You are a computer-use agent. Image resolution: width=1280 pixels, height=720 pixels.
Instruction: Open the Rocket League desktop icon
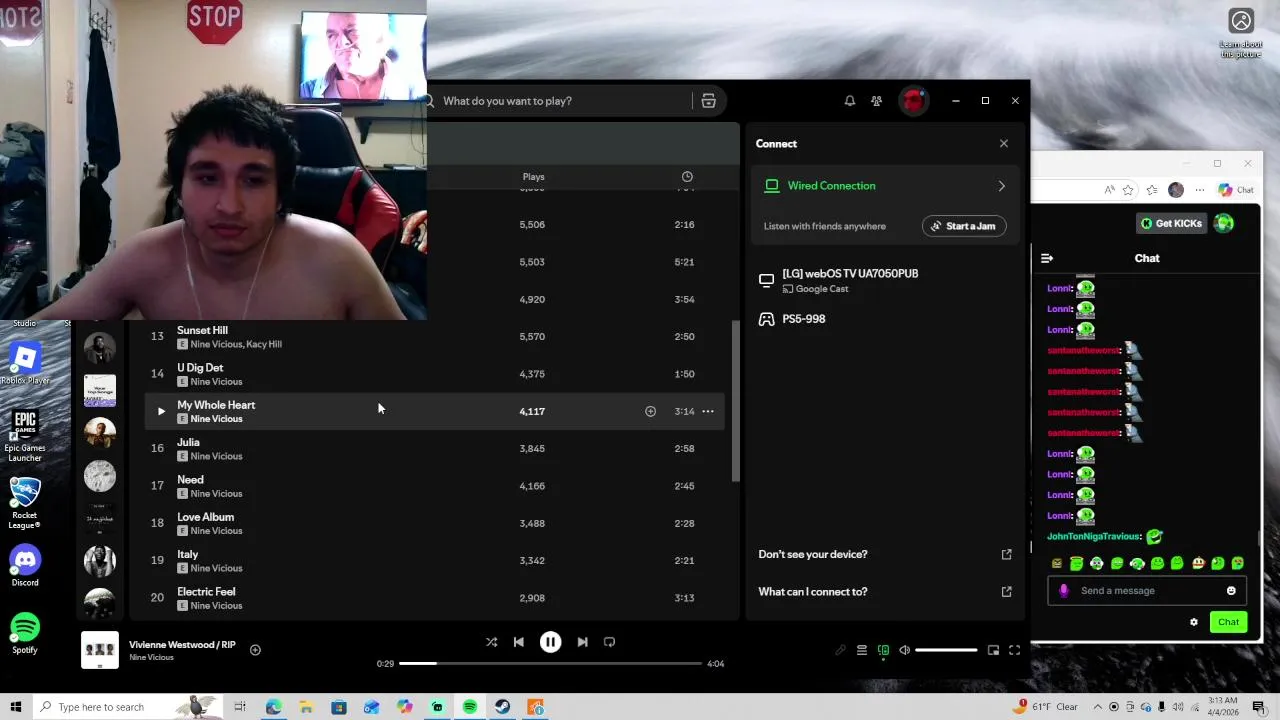(25, 502)
